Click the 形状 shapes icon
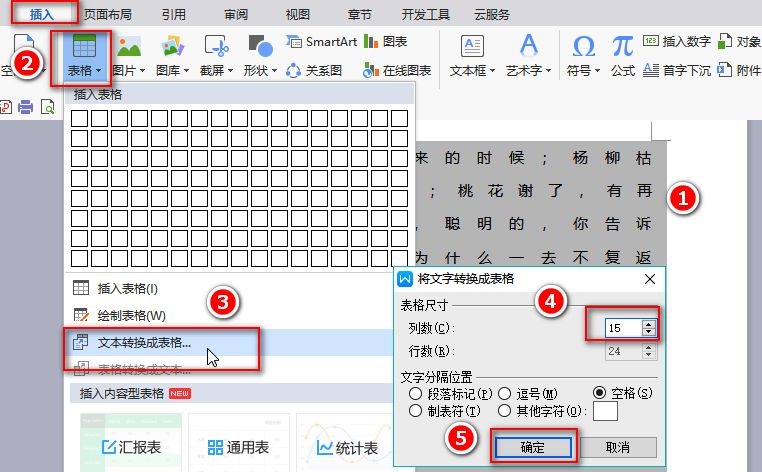The width and height of the screenshot is (762, 472). click(x=260, y=47)
